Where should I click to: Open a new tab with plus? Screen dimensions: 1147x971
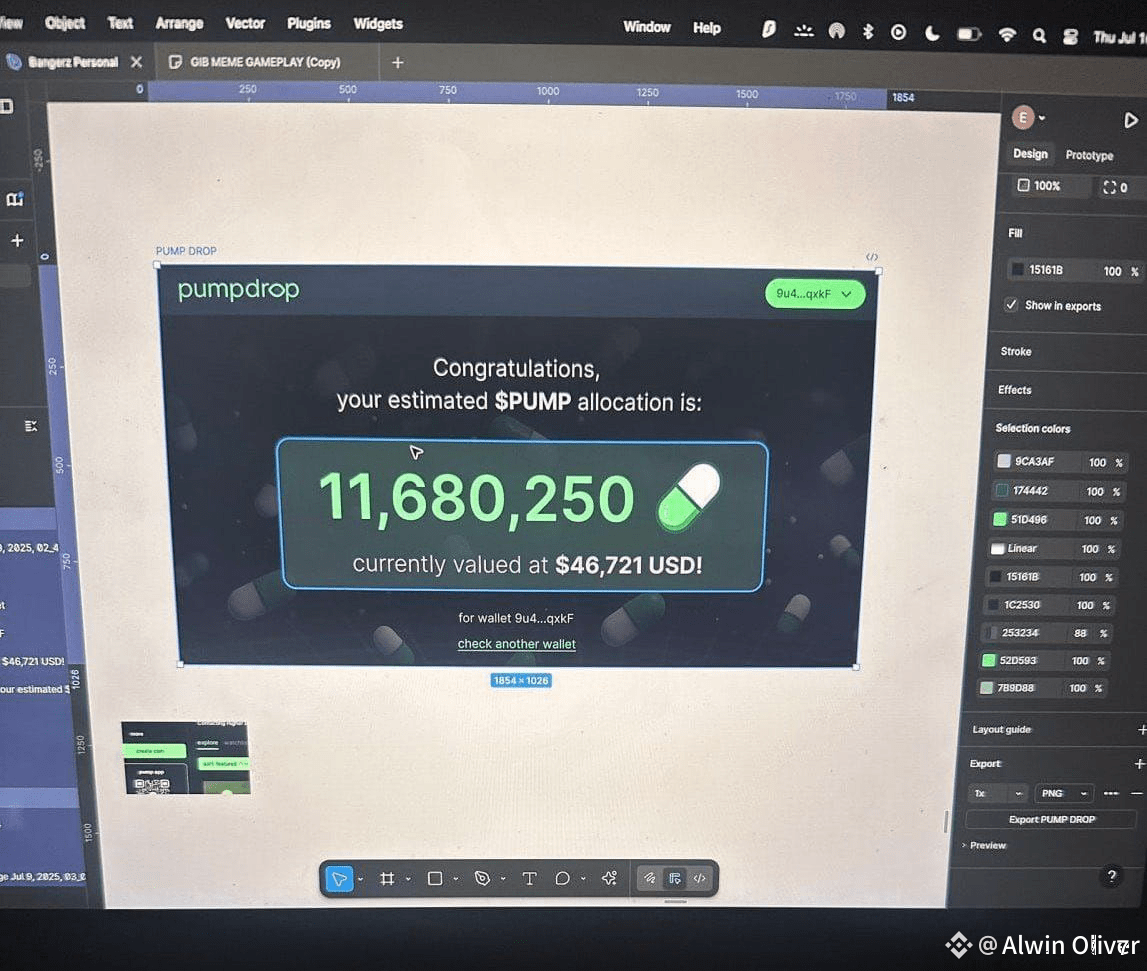[x=397, y=63]
